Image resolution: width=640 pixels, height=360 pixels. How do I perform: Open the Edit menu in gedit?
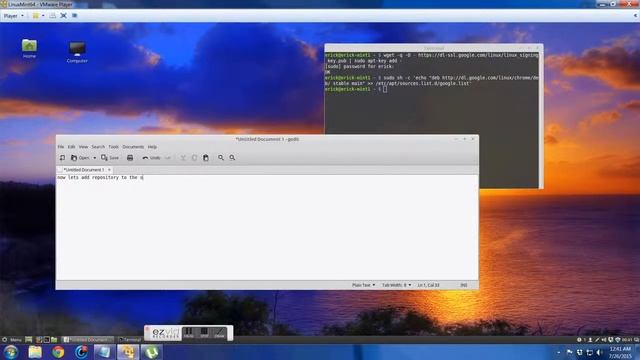(x=71, y=147)
